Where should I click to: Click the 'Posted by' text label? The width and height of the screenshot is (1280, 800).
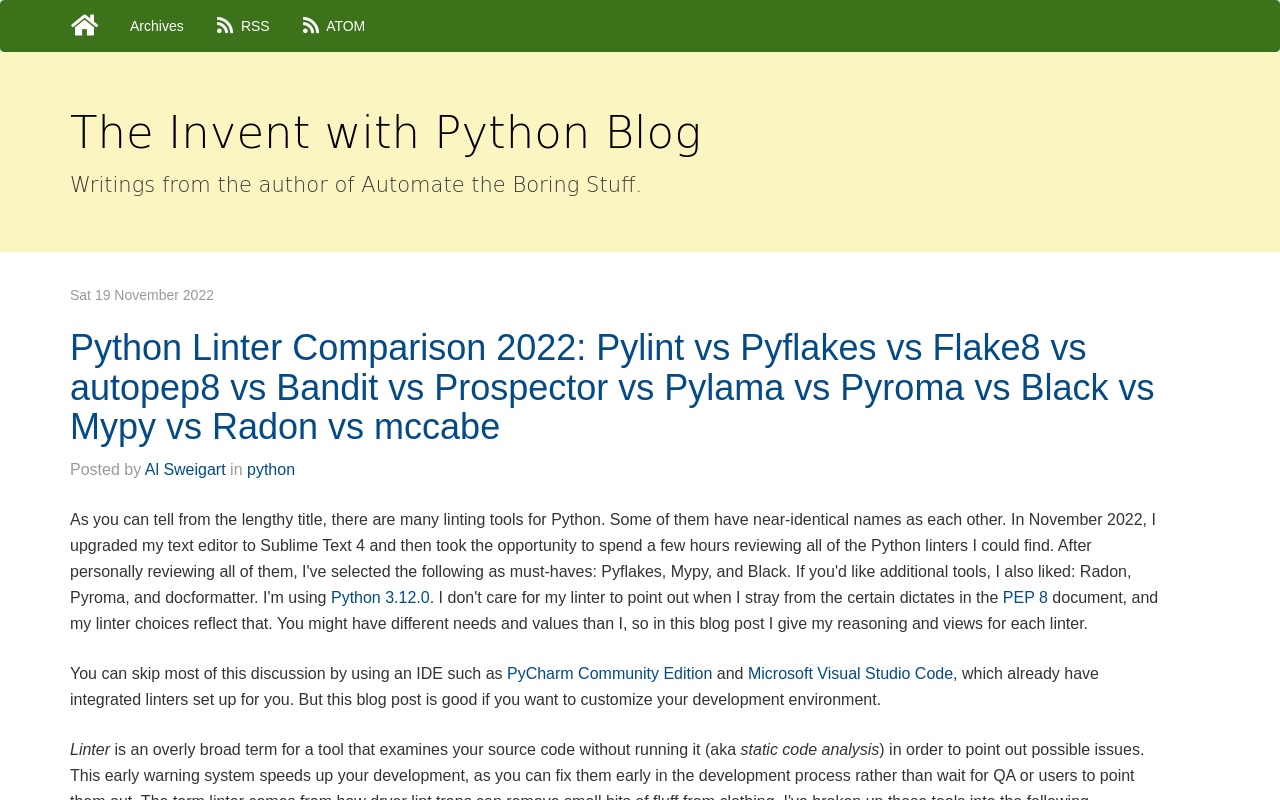pyautogui.click(x=105, y=470)
